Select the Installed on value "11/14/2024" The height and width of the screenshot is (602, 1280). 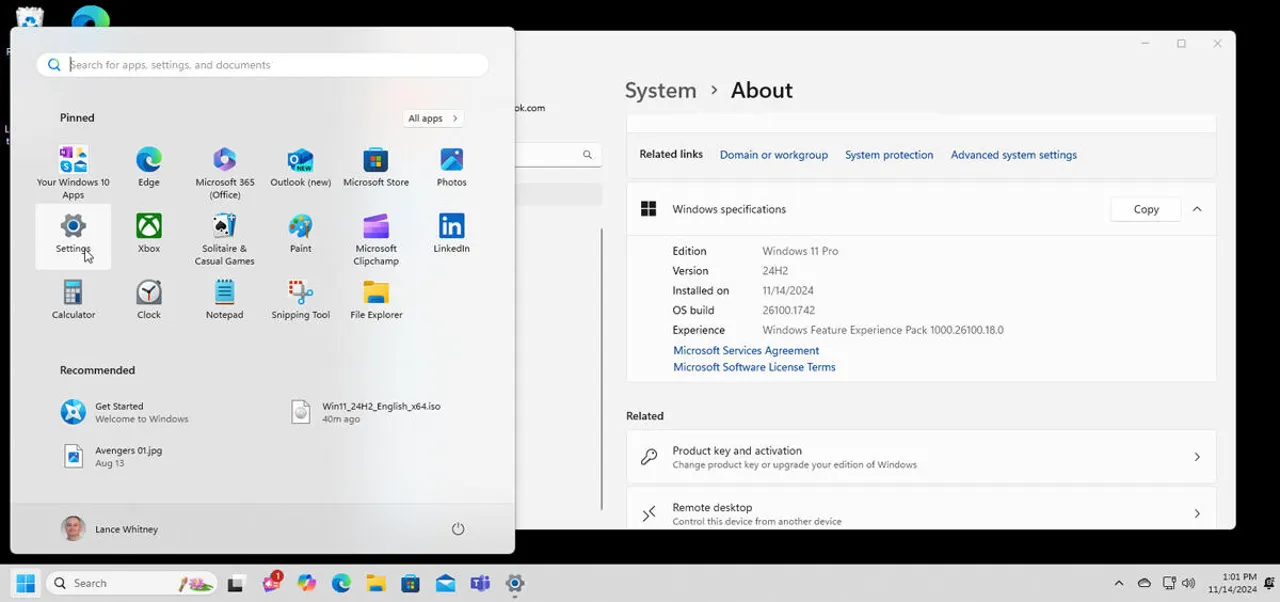click(x=788, y=291)
